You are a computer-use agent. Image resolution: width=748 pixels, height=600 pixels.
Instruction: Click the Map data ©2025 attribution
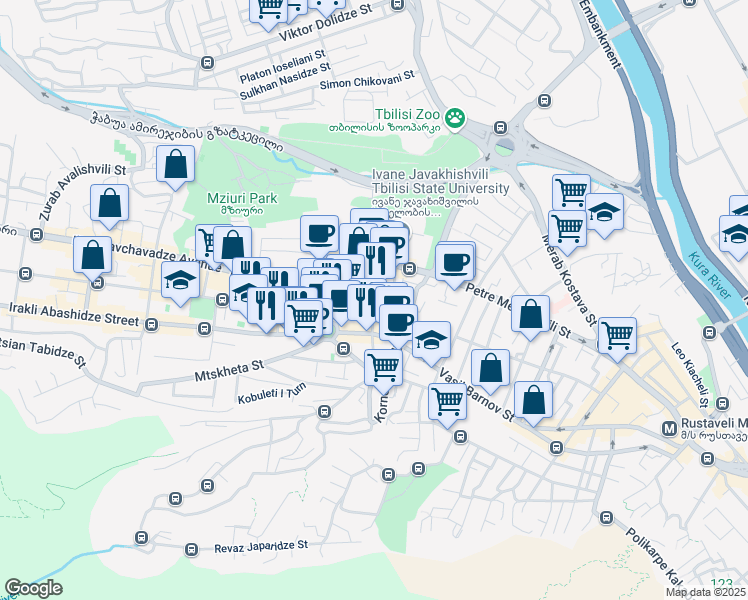click(x=706, y=592)
